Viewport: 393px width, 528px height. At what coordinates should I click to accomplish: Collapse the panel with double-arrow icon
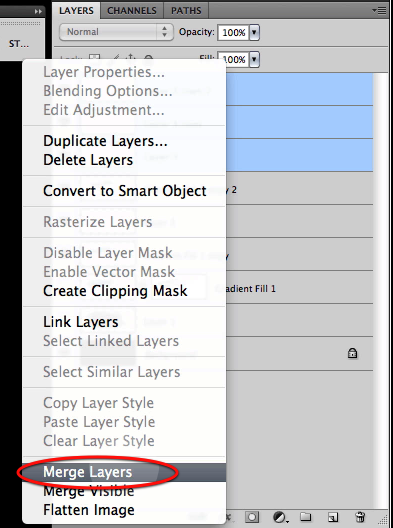[38, 11]
